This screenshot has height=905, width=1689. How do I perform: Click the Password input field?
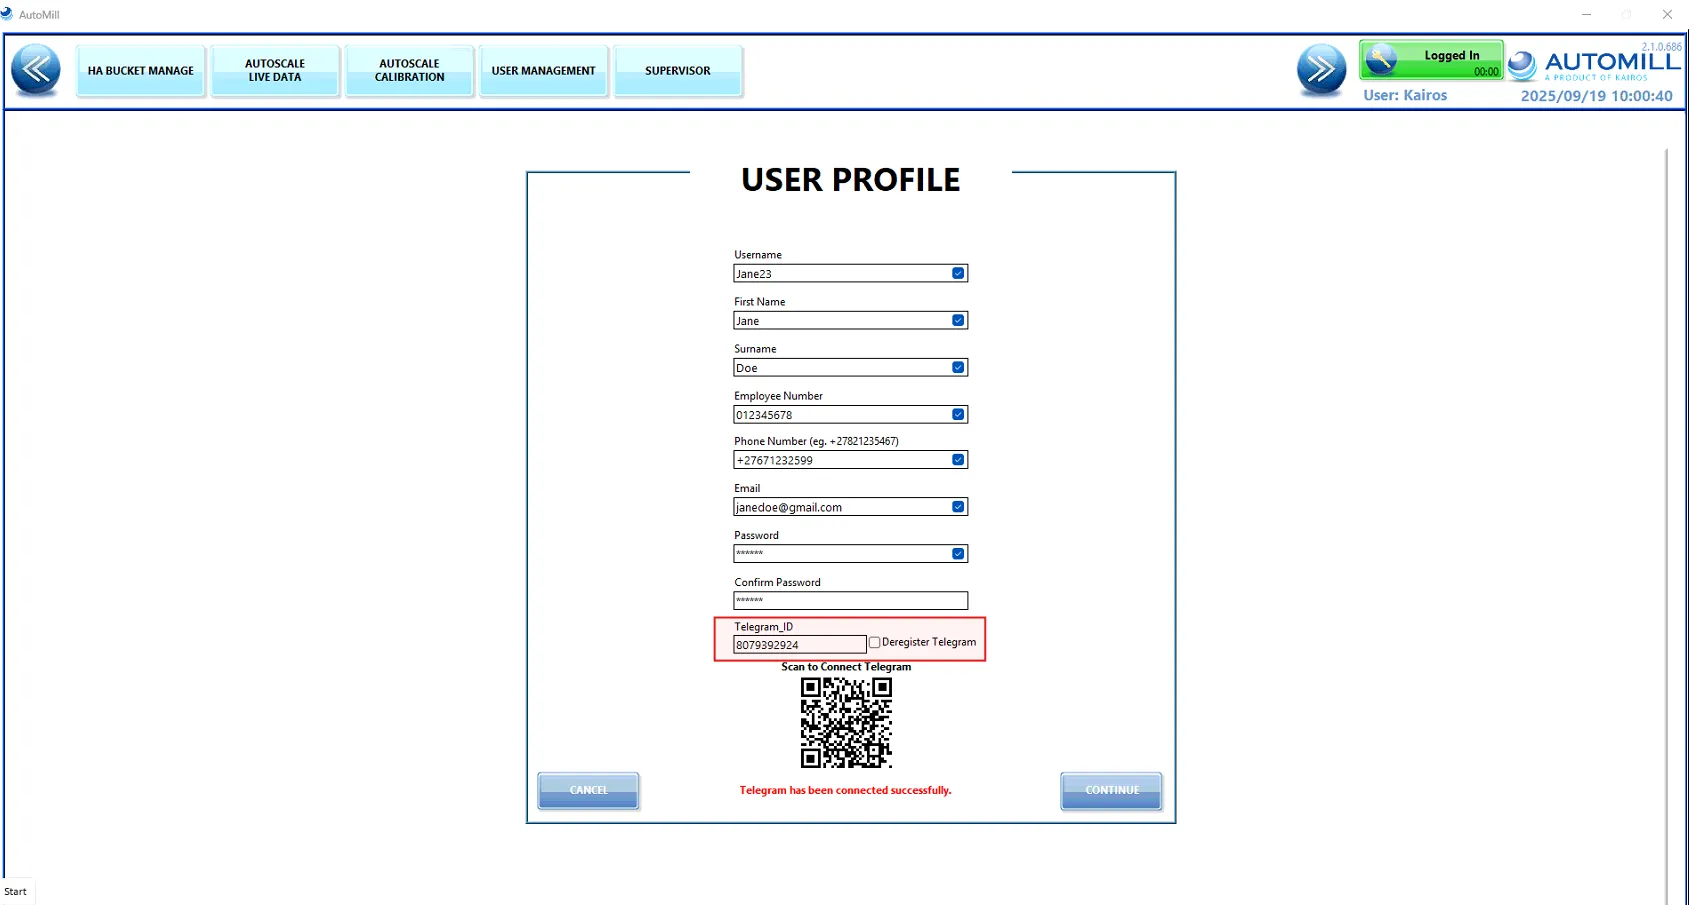click(x=850, y=553)
